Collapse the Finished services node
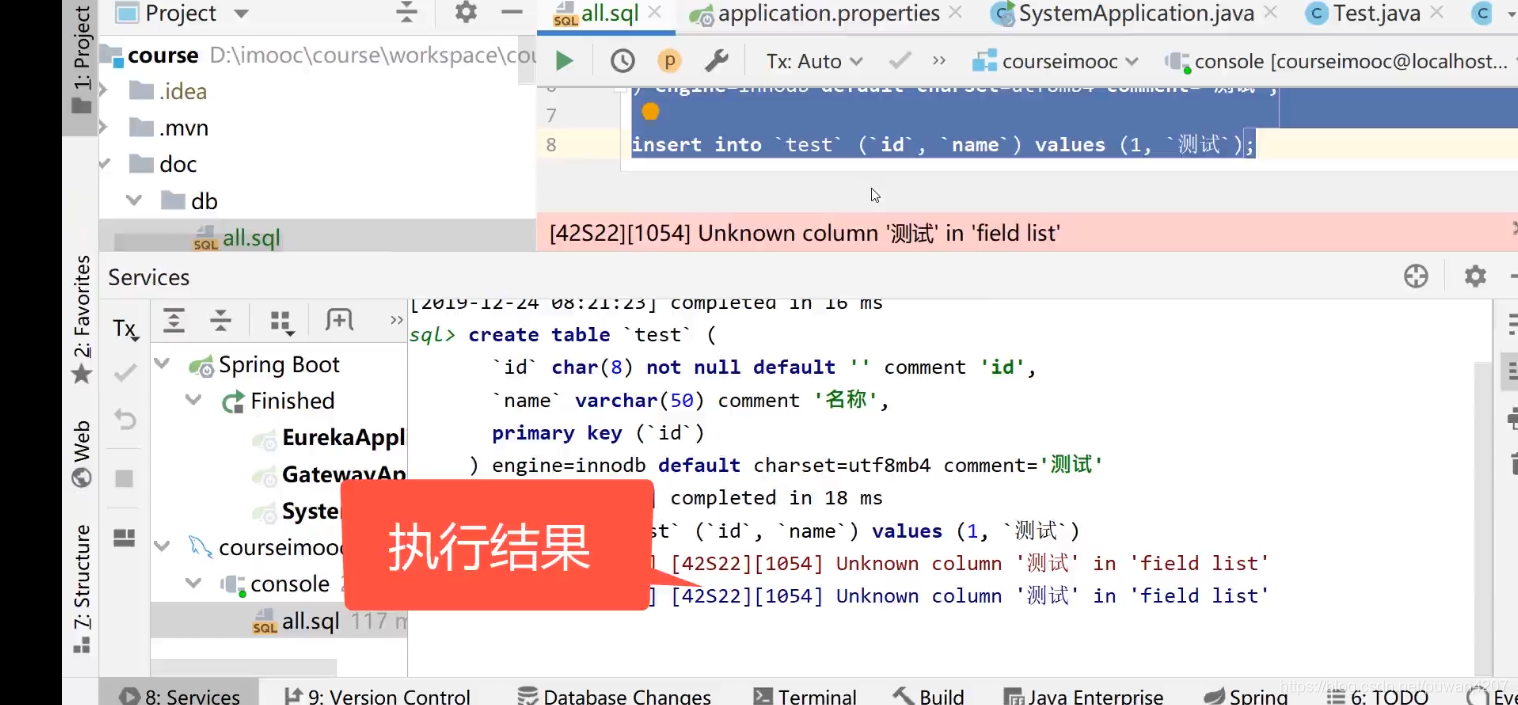 [193, 401]
